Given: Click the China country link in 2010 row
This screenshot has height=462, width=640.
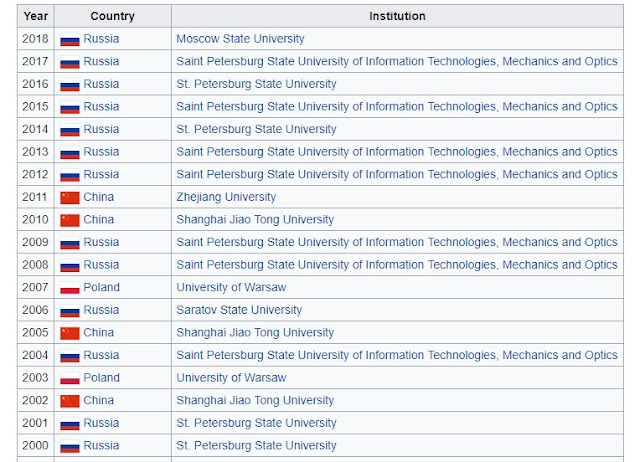Looking at the screenshot, I should (x=98, y=220).
